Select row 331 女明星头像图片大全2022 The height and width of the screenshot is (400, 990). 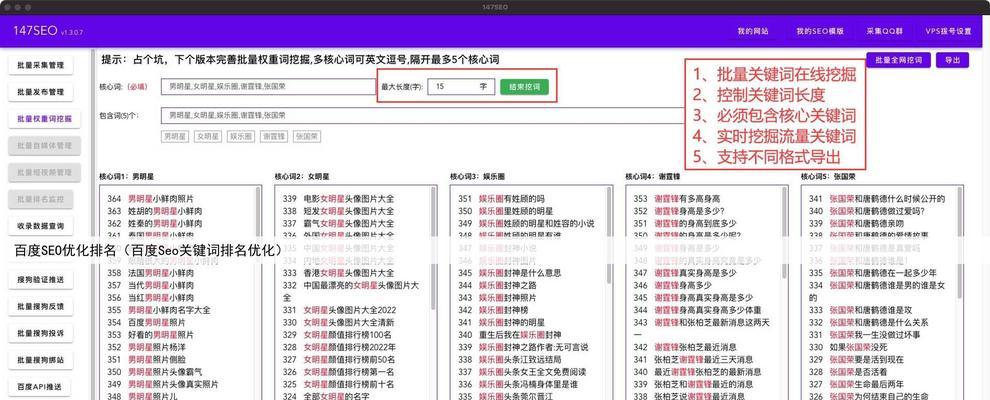tap(339, 310)
